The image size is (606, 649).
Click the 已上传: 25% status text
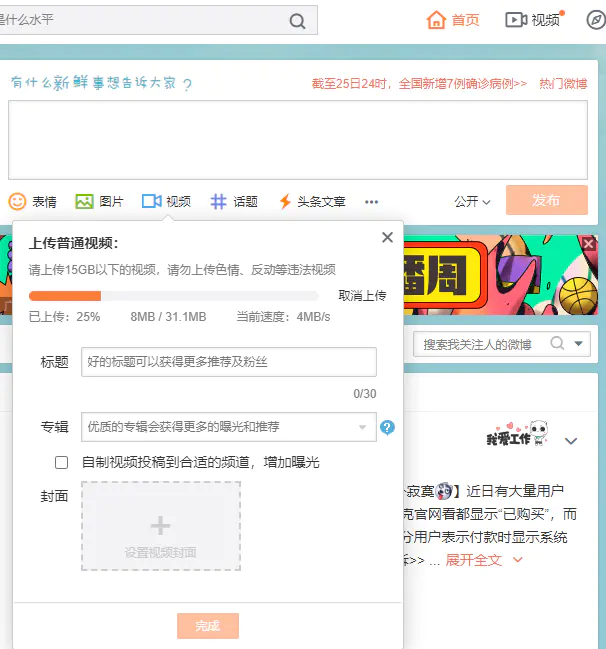pyautogui.click(x=64, y=317)
